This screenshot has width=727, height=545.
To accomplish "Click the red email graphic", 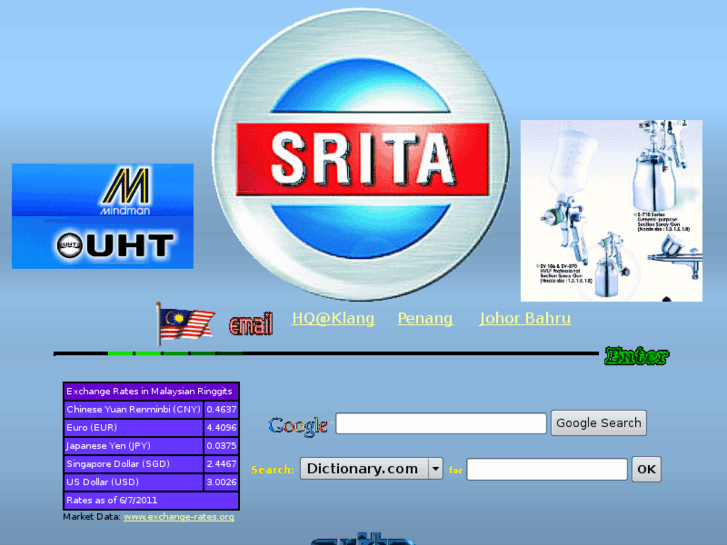I will click(251, 324).
